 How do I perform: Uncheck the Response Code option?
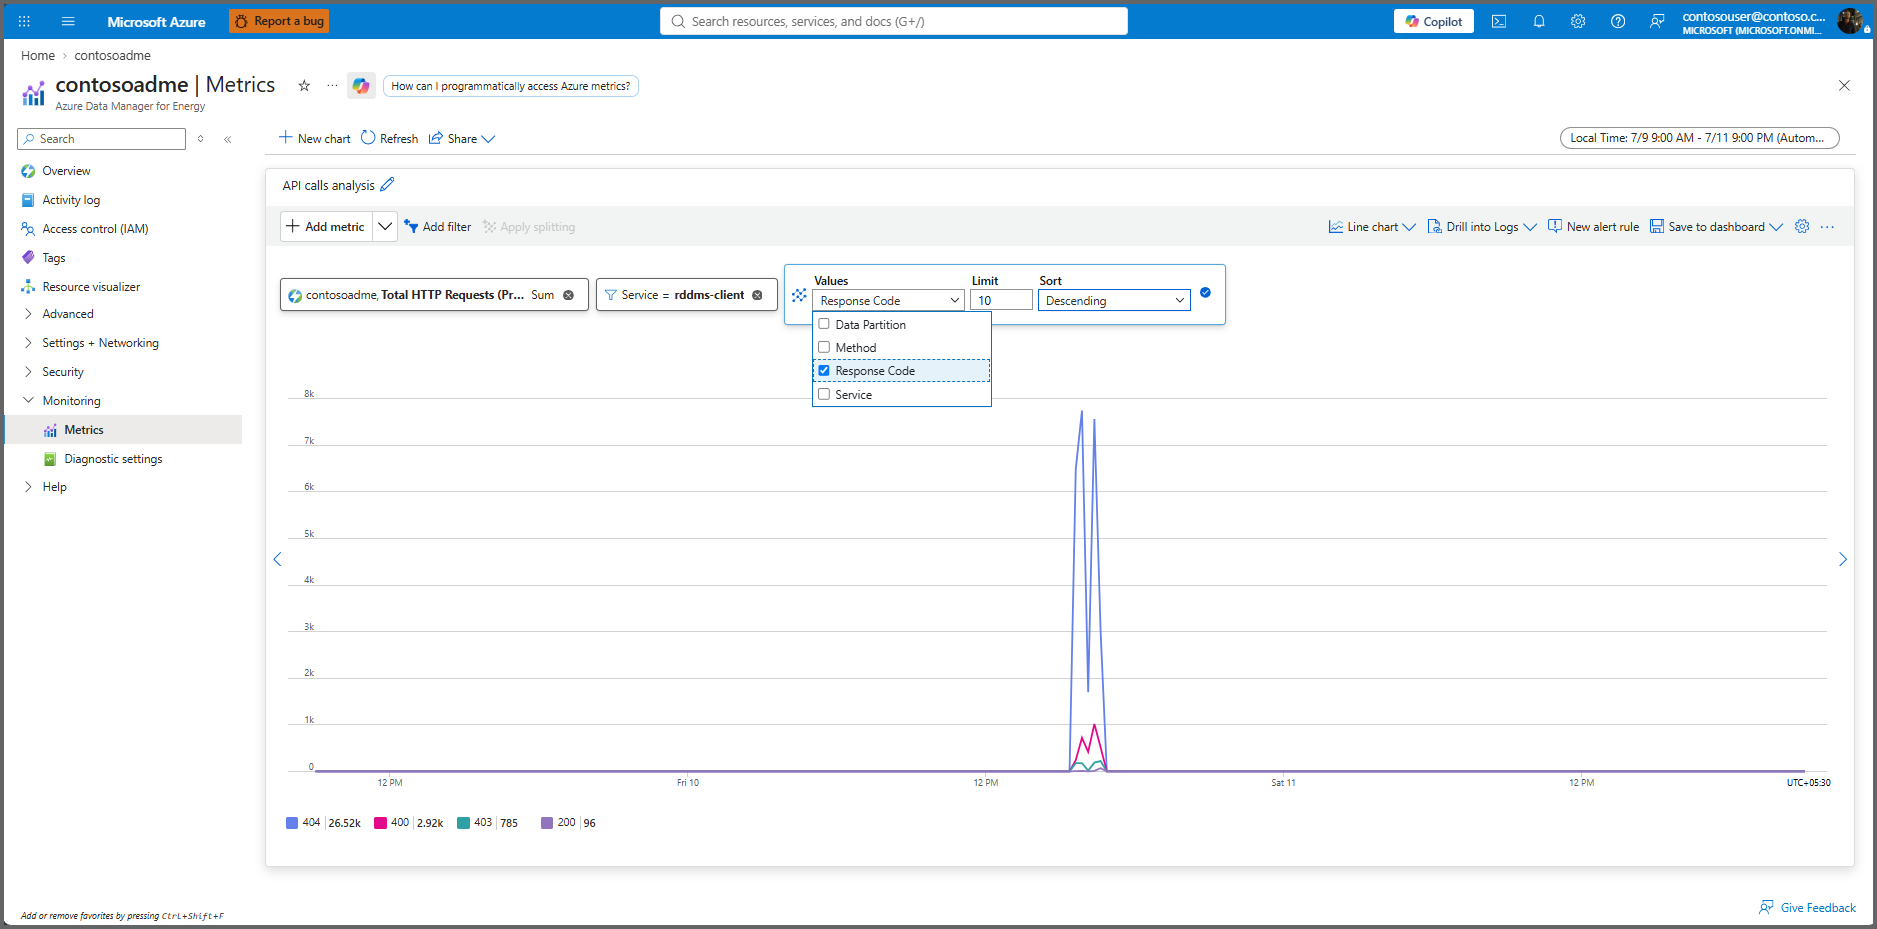(x=824, y=370)
